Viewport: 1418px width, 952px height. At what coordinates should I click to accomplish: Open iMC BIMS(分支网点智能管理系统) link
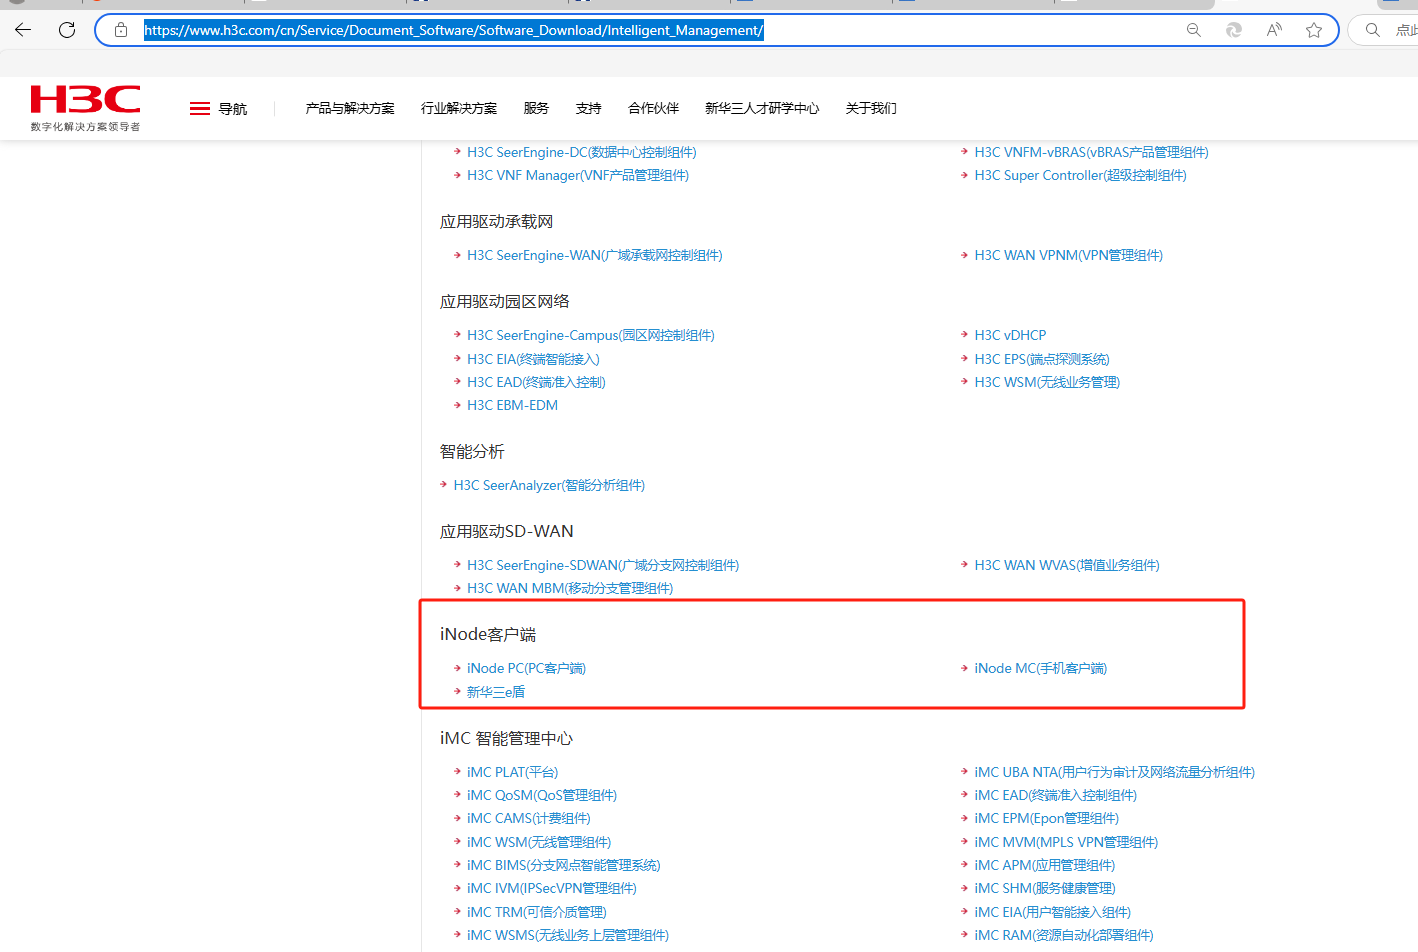[x=564, y=865]
